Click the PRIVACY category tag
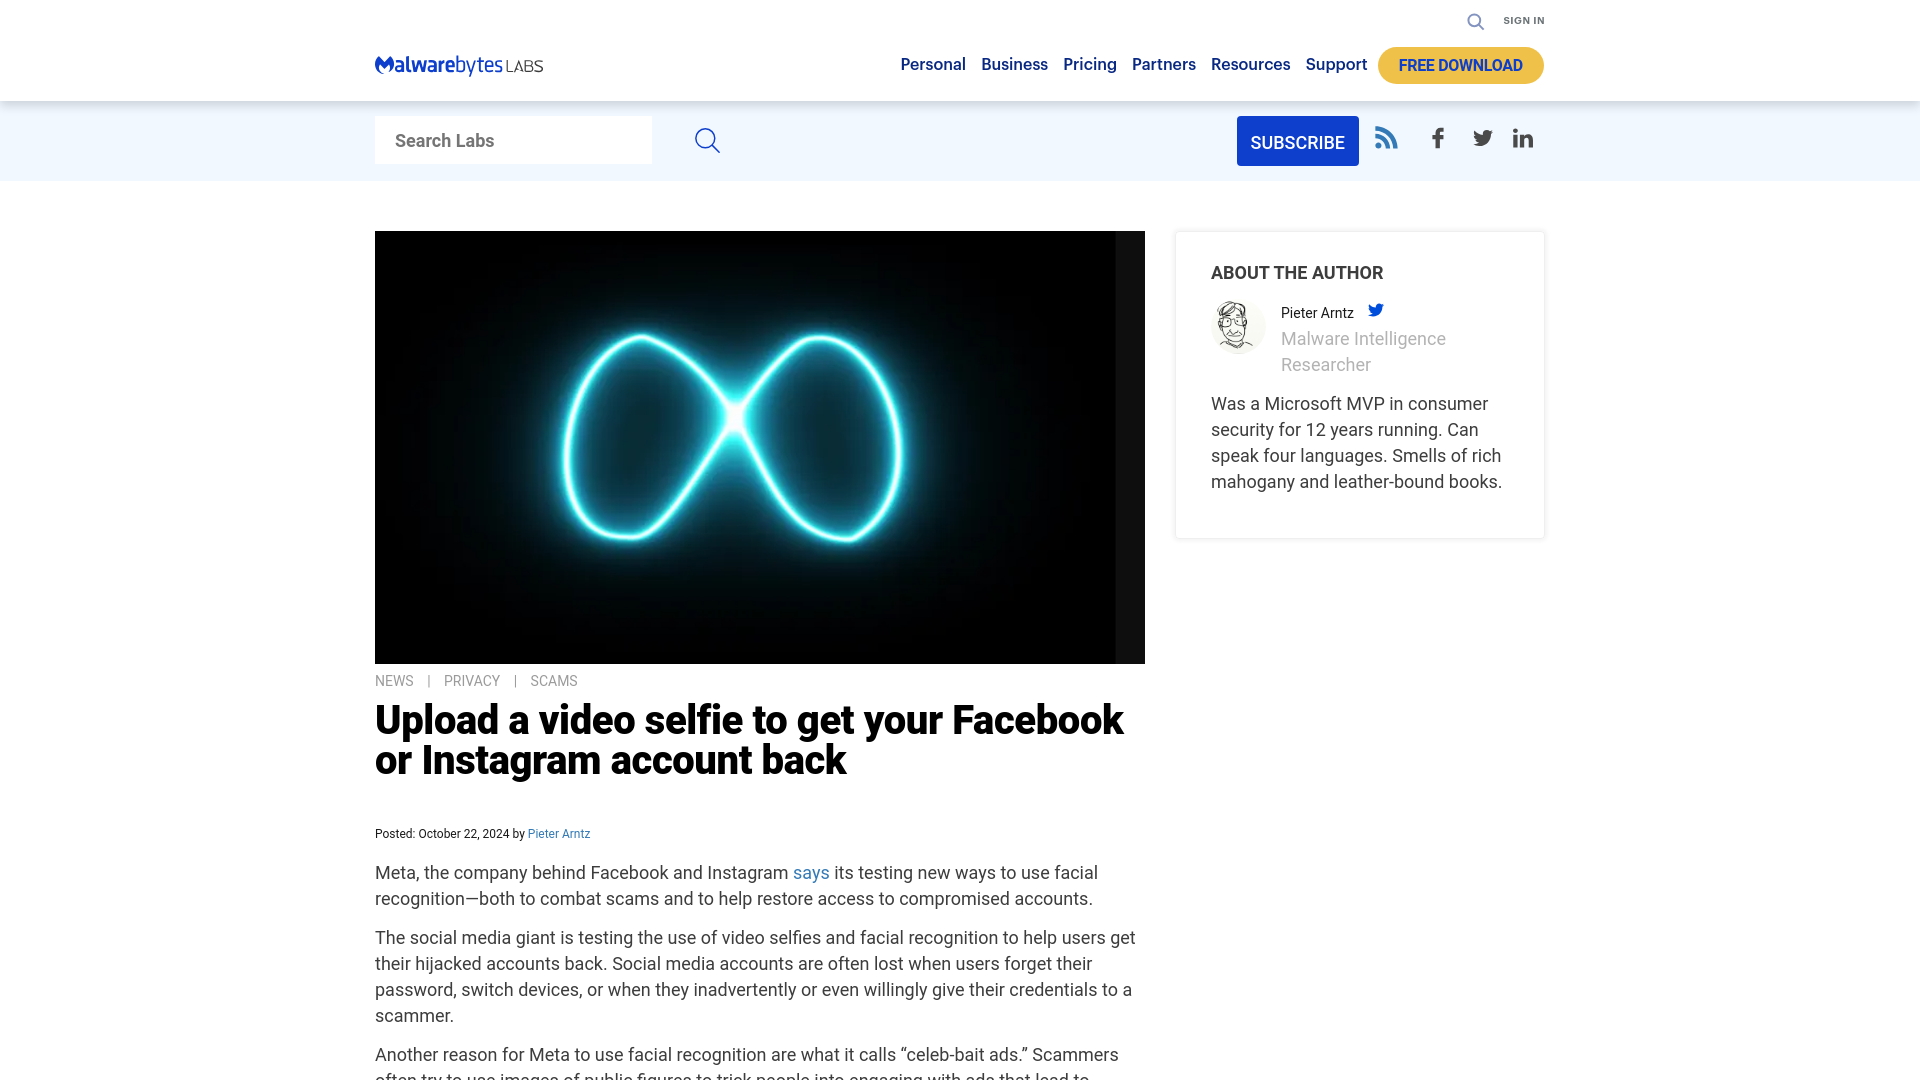 [x=471, y=680]
